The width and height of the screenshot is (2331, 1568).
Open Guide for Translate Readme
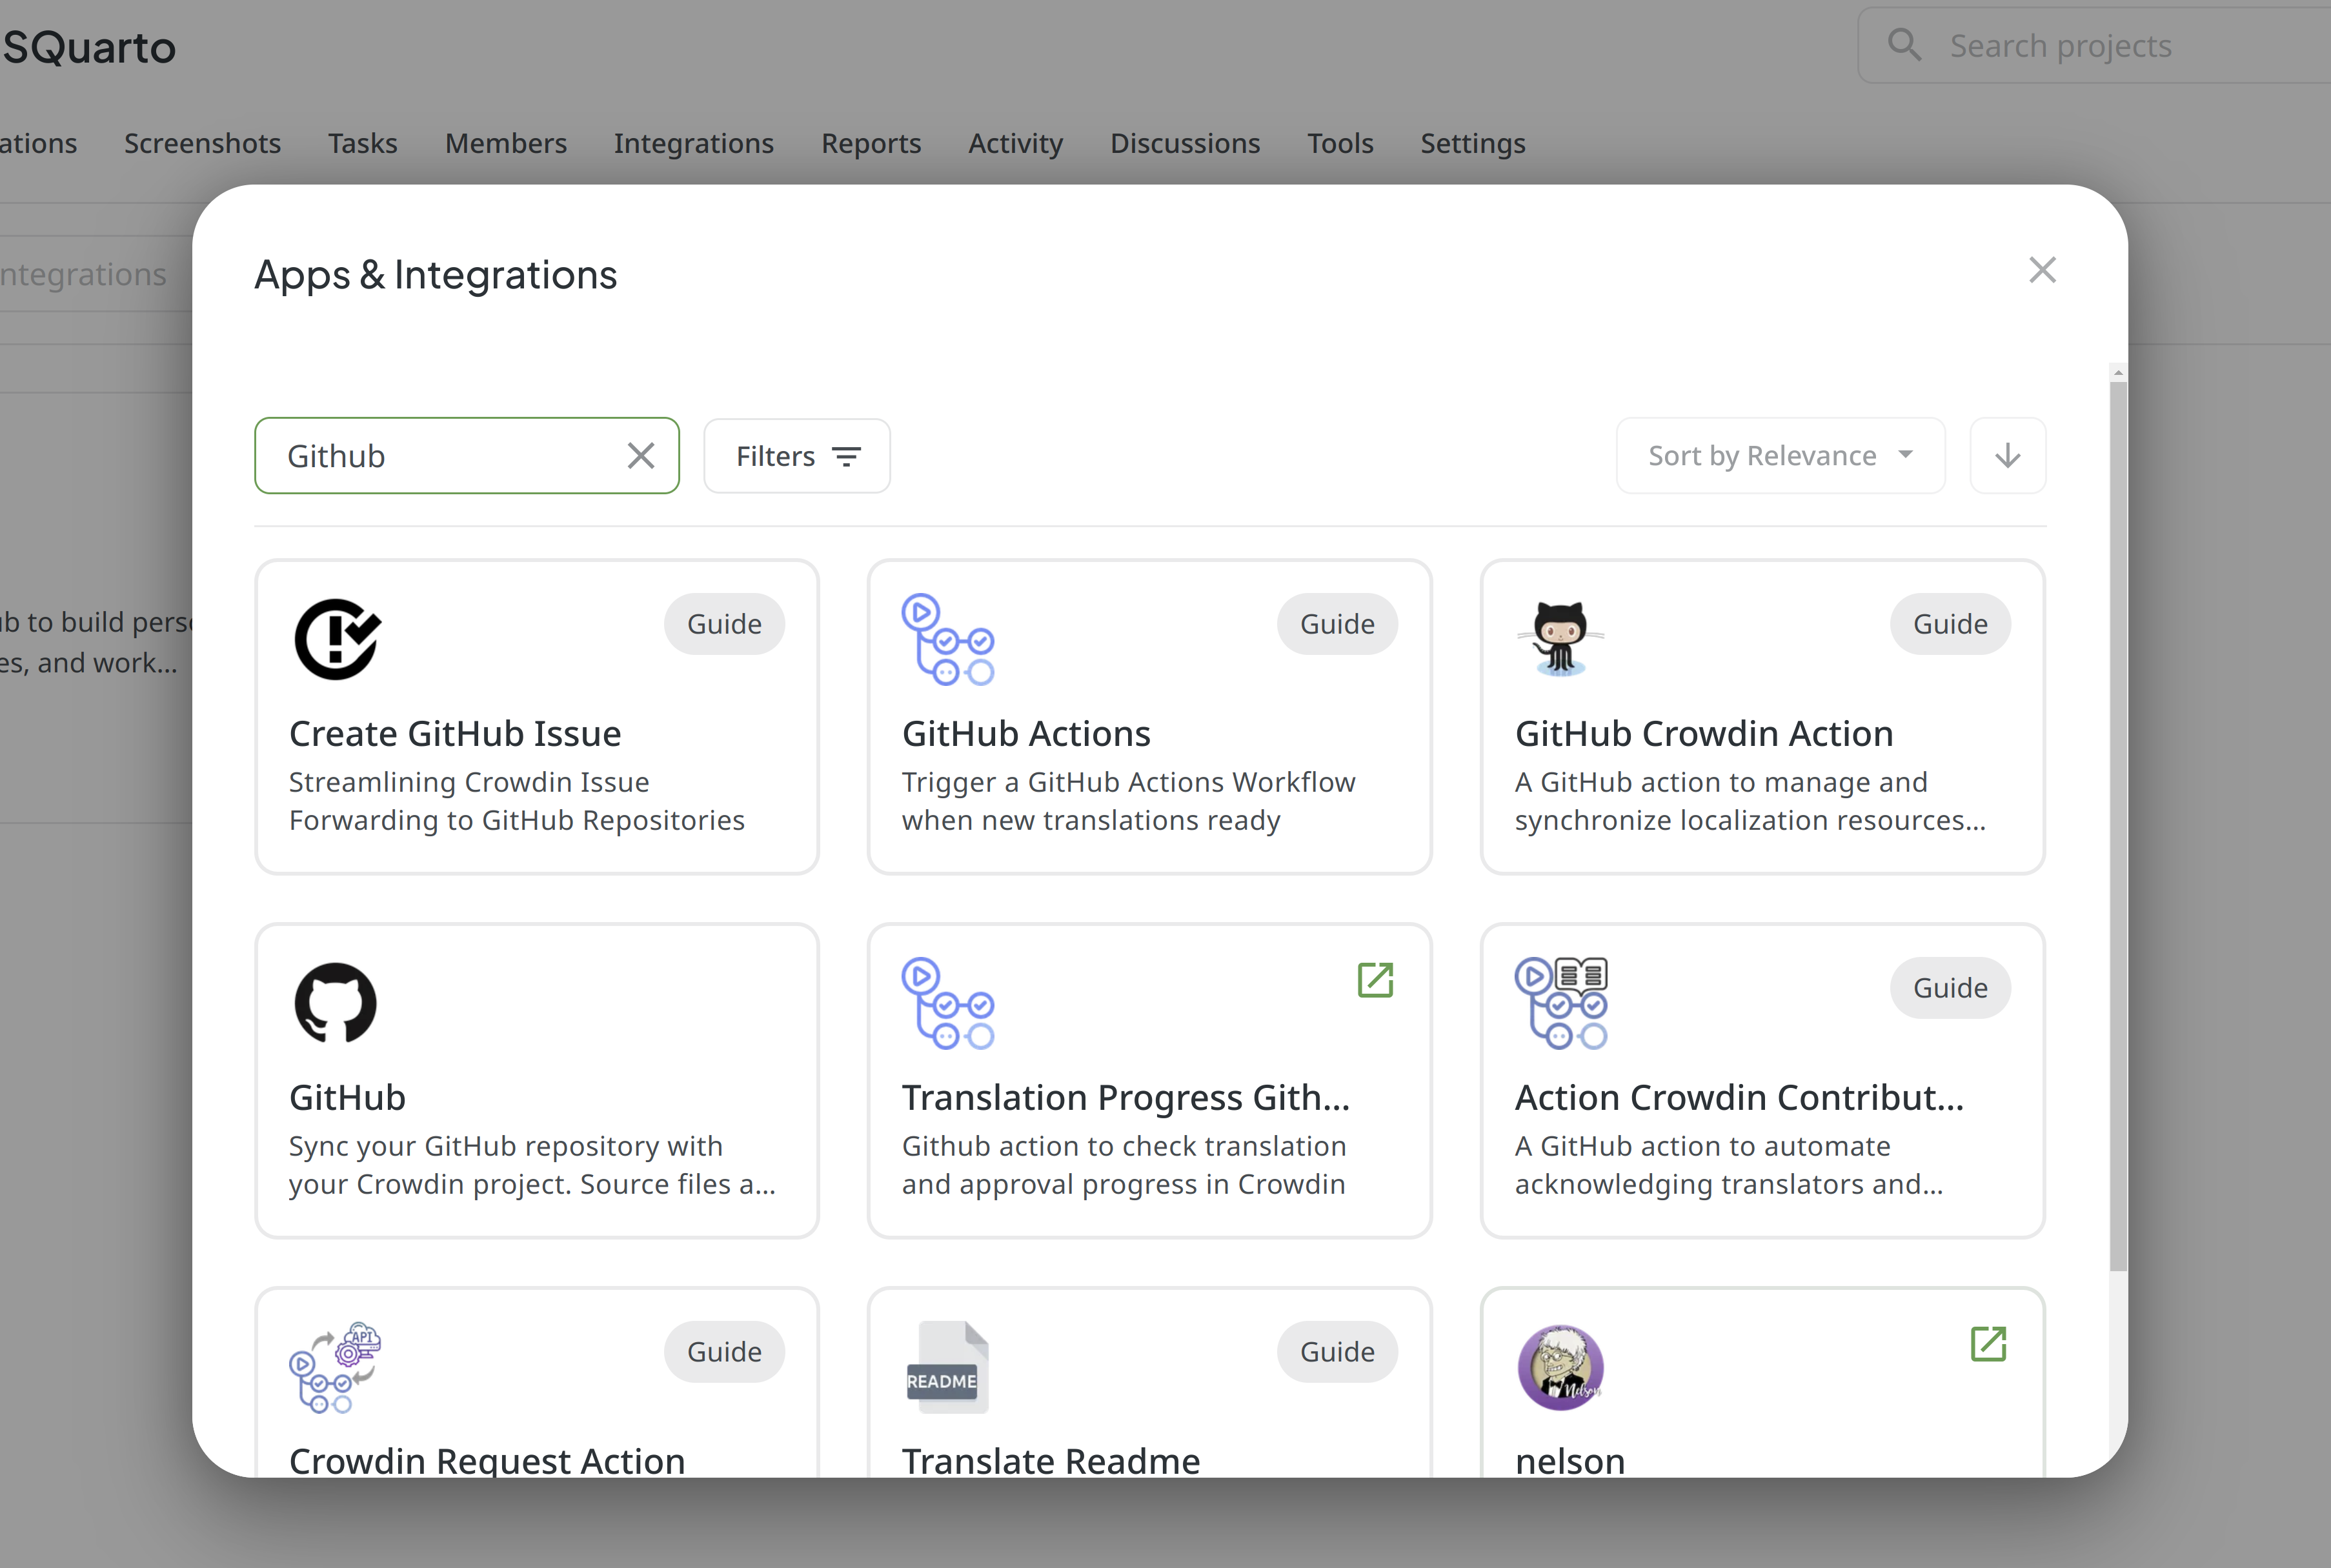[1337, 1352]
